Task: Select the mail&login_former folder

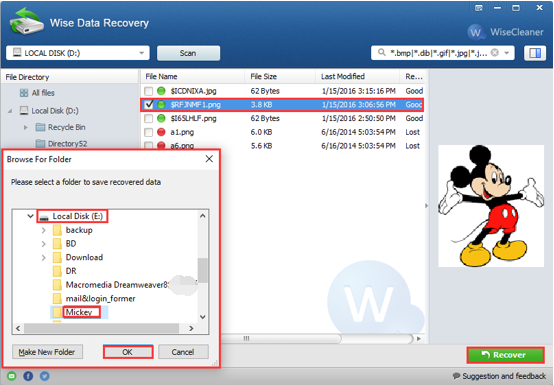Action: (x=100, y=298)
